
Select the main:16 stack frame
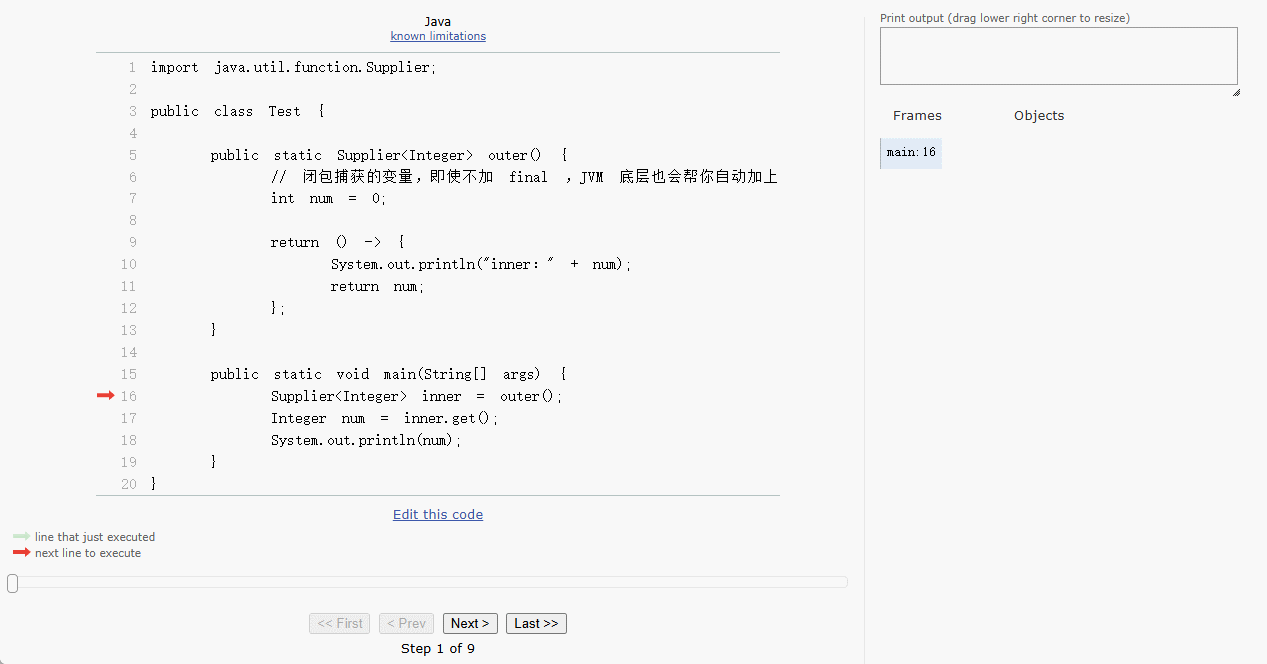[911, 153]
